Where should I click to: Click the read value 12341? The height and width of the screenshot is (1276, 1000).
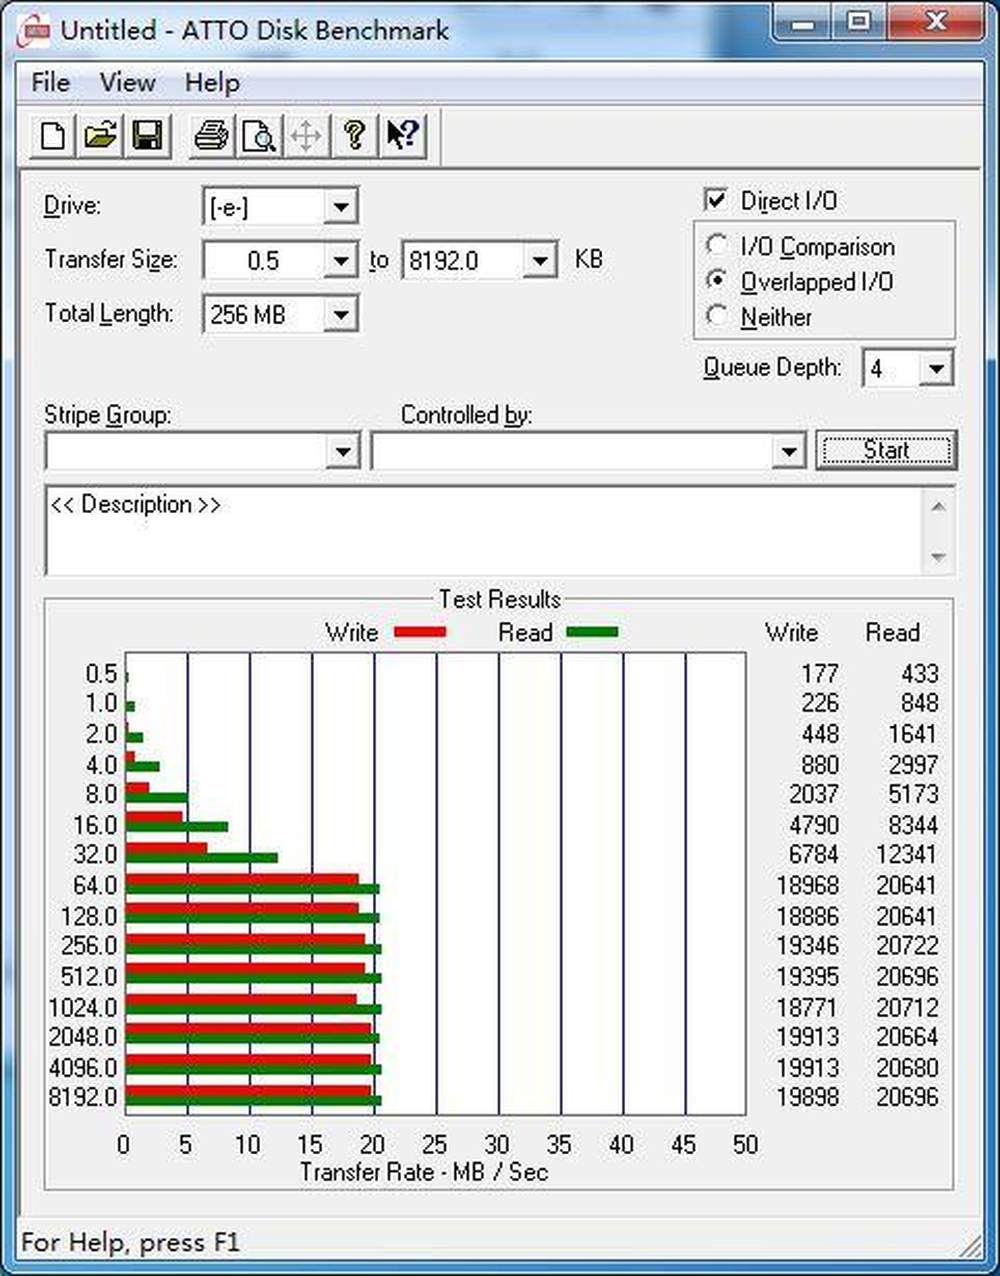pyautogui.click(x=907, y=855)
